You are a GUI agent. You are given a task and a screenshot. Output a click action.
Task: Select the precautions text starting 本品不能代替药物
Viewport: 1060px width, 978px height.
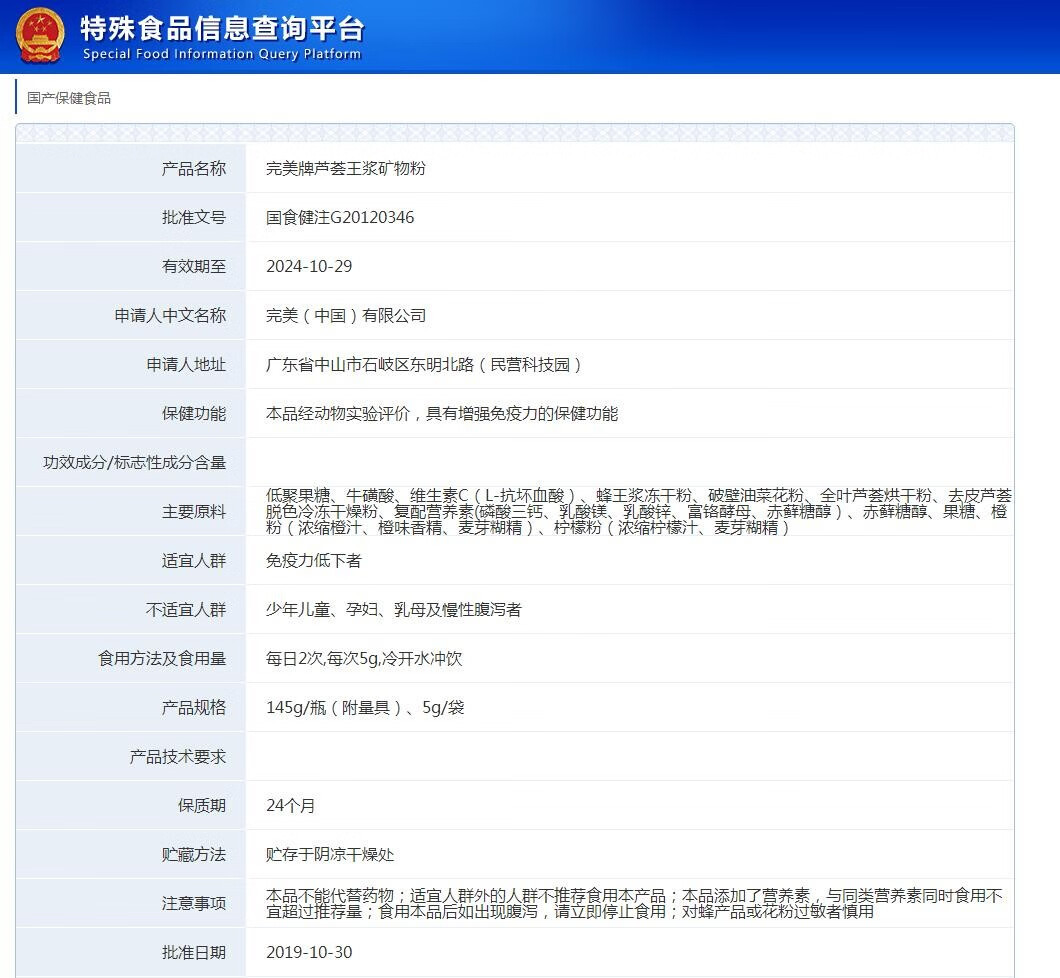[x=634, y=904]
